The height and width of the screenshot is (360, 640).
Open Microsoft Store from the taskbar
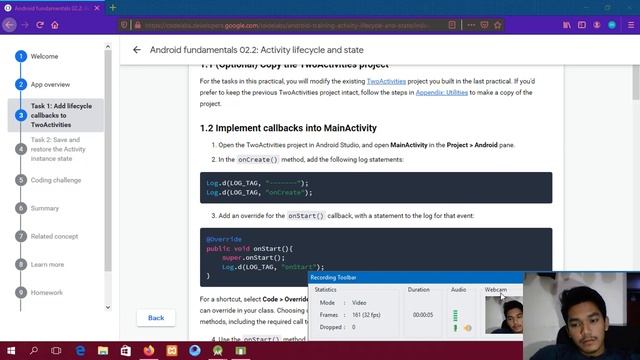click(126, 351)
